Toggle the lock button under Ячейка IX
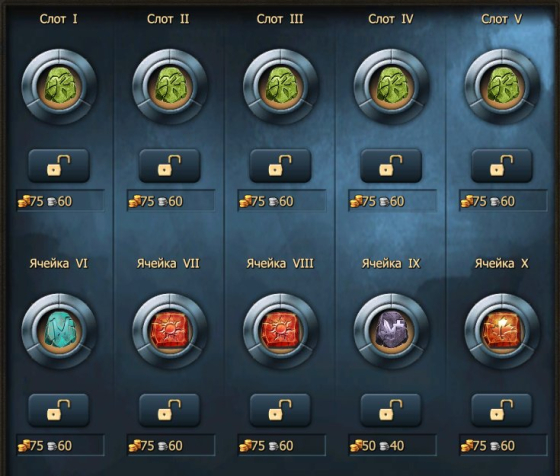The width and height of the screenshot is (560, 476). [391, 410]
